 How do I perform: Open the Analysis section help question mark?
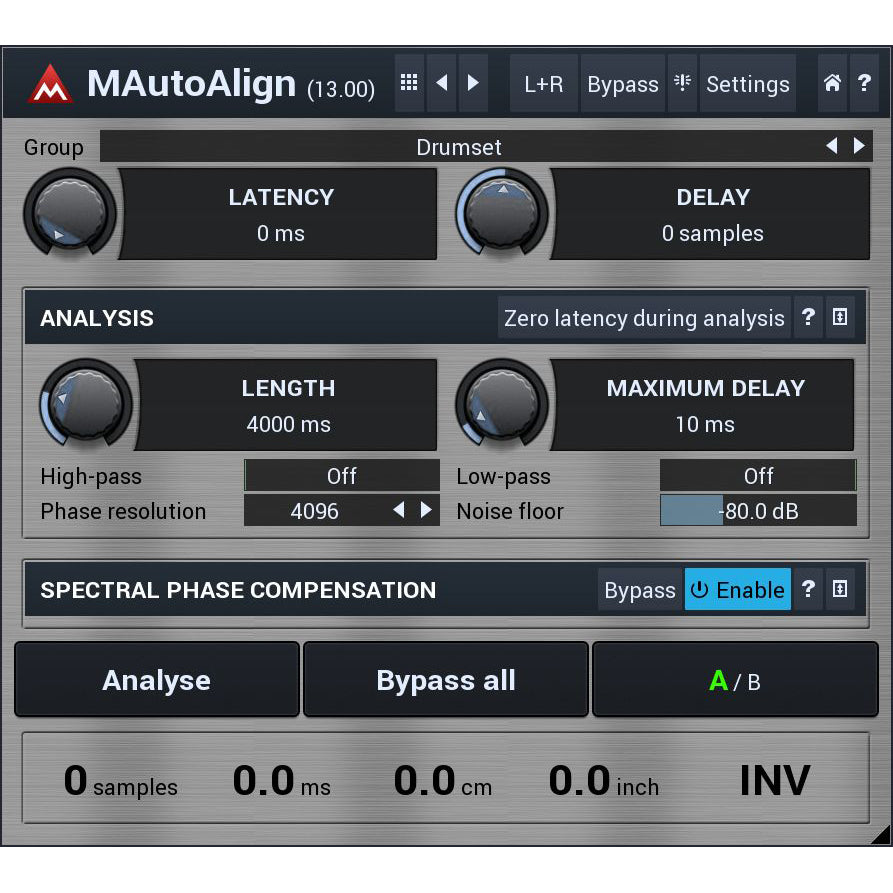(809, 317)
